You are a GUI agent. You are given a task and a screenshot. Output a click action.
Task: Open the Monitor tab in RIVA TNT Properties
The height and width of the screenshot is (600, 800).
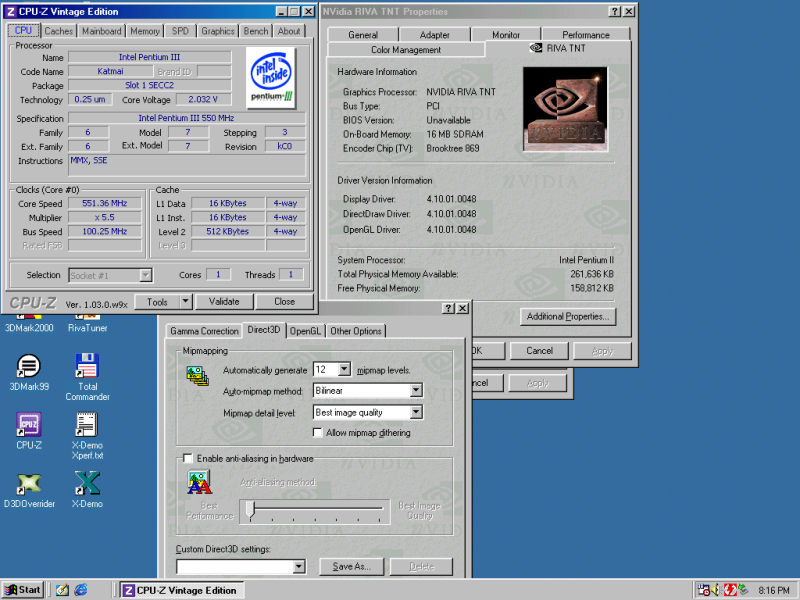506,35
